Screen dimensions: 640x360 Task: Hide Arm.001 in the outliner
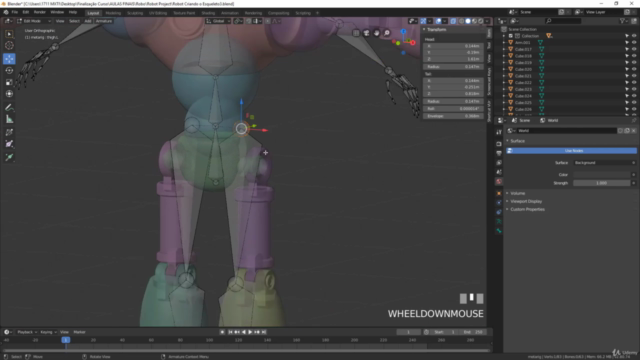point(634,42)
